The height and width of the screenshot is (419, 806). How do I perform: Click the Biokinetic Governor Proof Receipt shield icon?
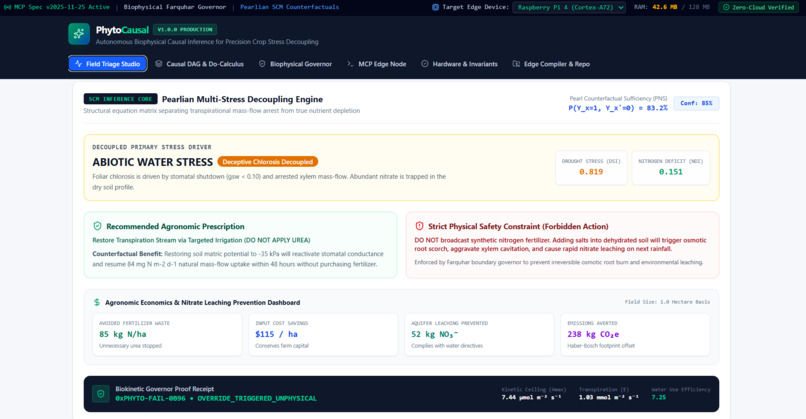[101, 394]
